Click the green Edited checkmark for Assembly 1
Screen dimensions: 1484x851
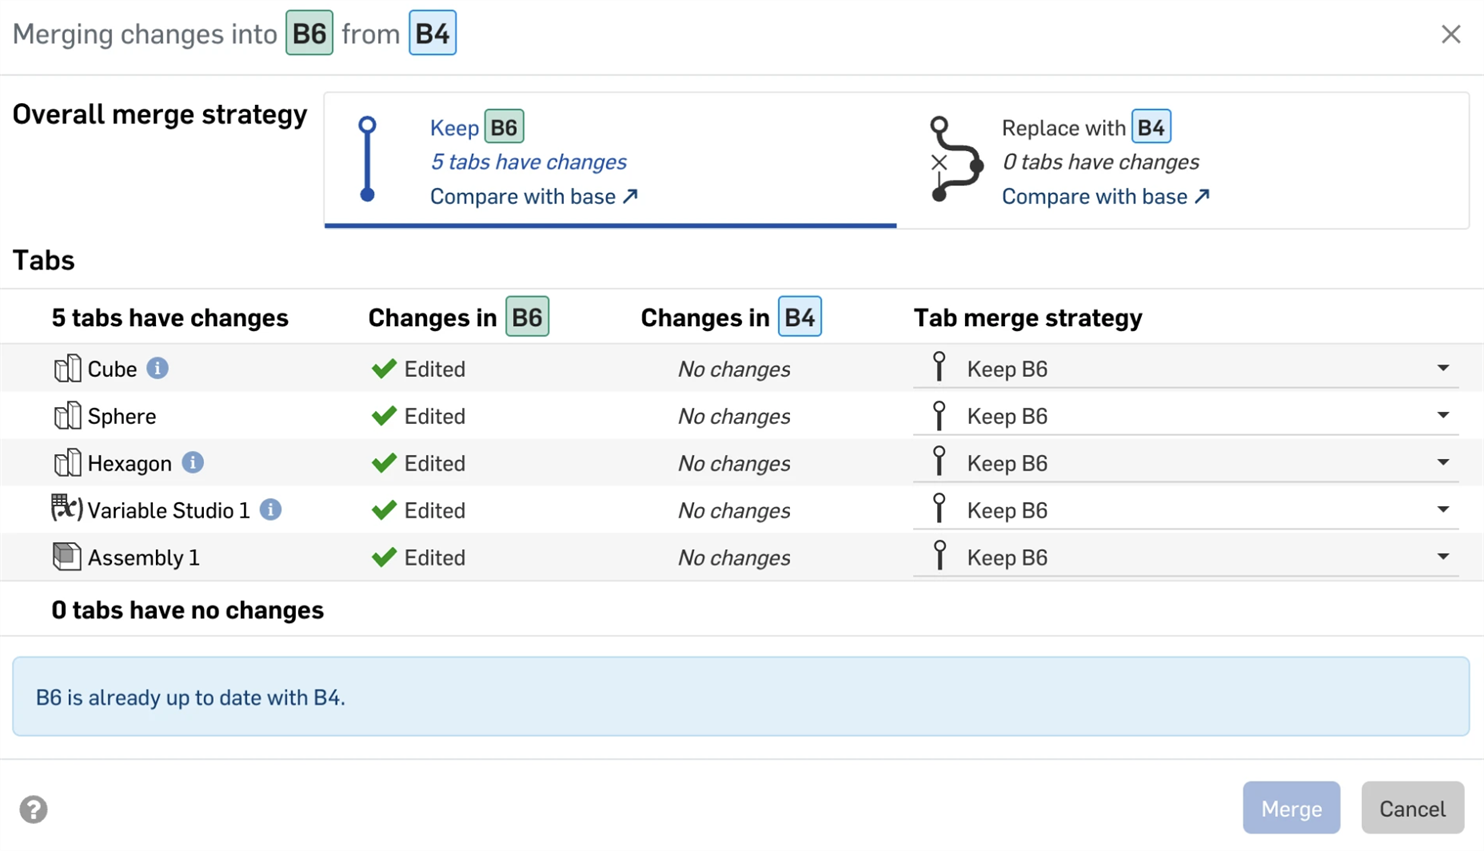[384, 557]
